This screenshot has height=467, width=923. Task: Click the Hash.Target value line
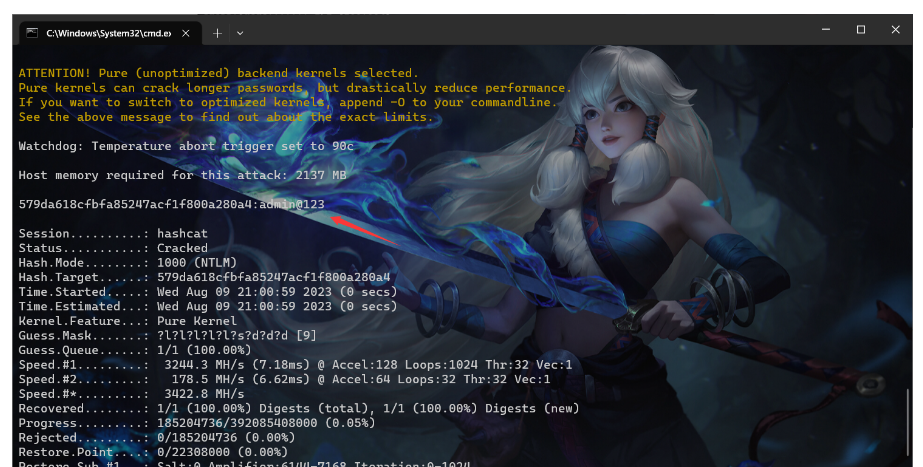coord(204,277)
